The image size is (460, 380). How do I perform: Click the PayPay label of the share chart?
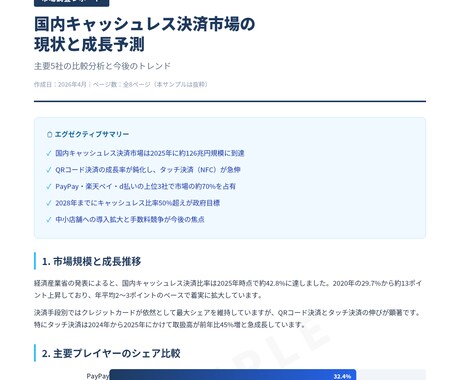coord(98,376)
